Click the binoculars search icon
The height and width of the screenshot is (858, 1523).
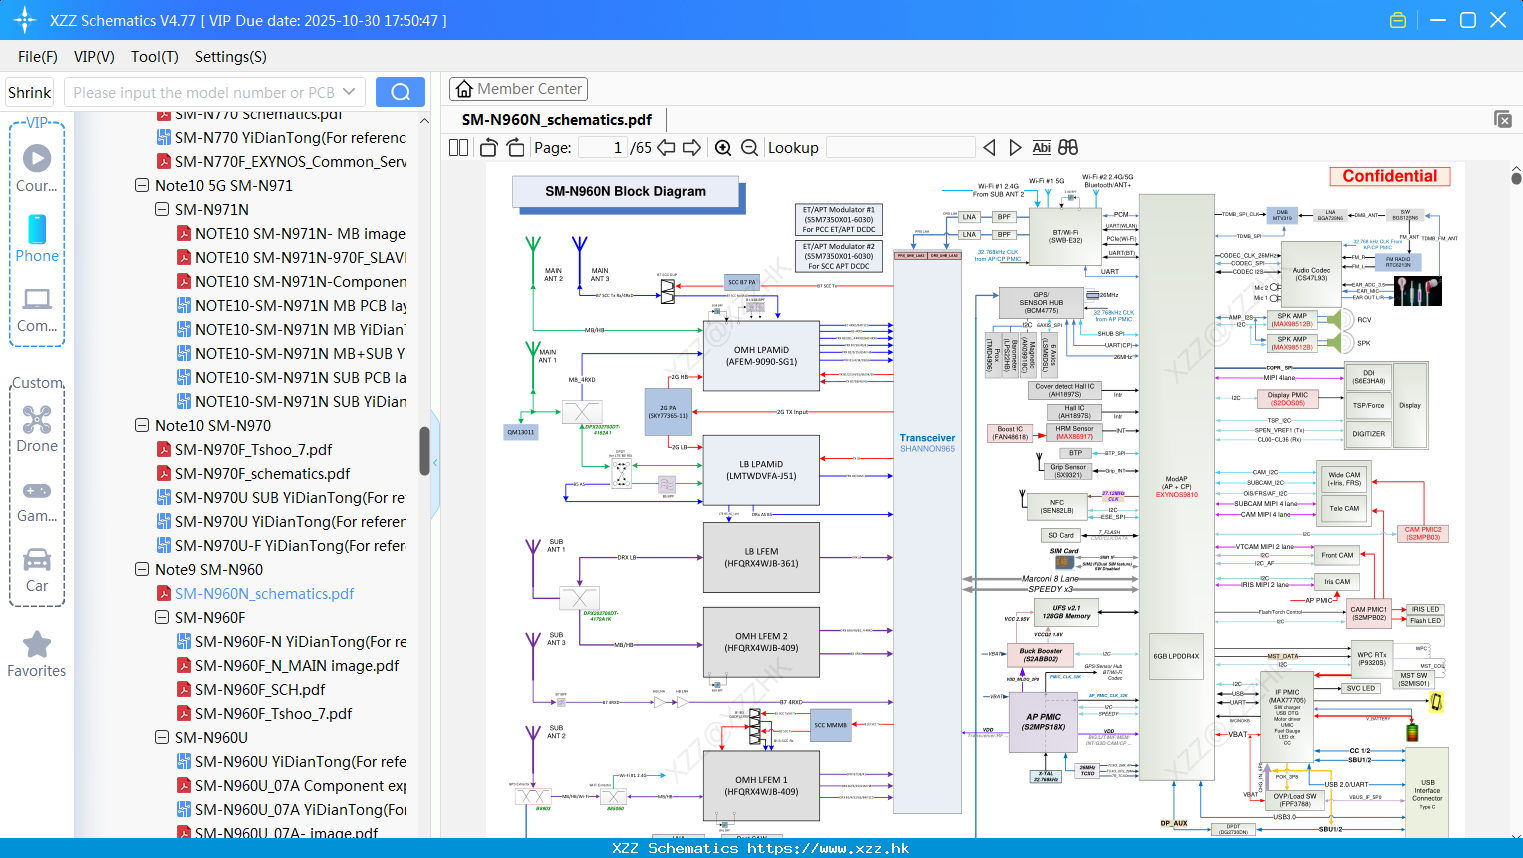pyautogui.click(x=1068, y=148)
